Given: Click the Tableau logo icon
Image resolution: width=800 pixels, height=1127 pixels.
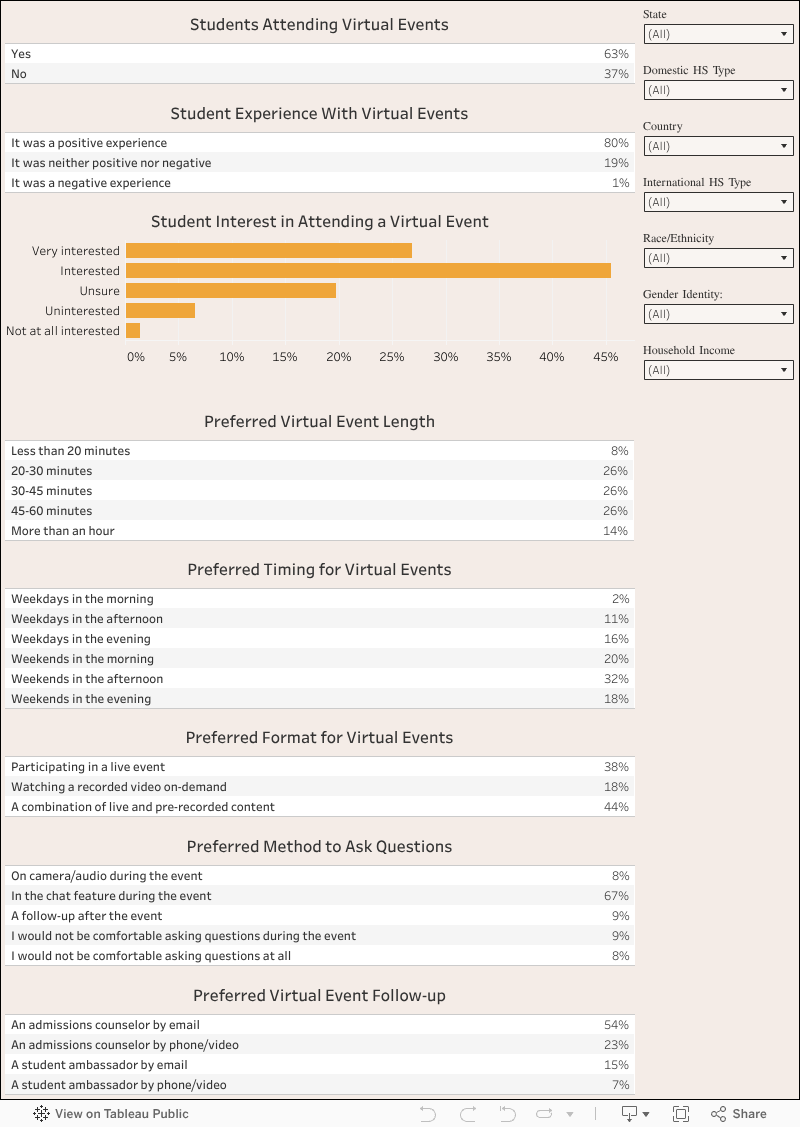Looking at the screenshot, I should click(x=42, y=1113).
